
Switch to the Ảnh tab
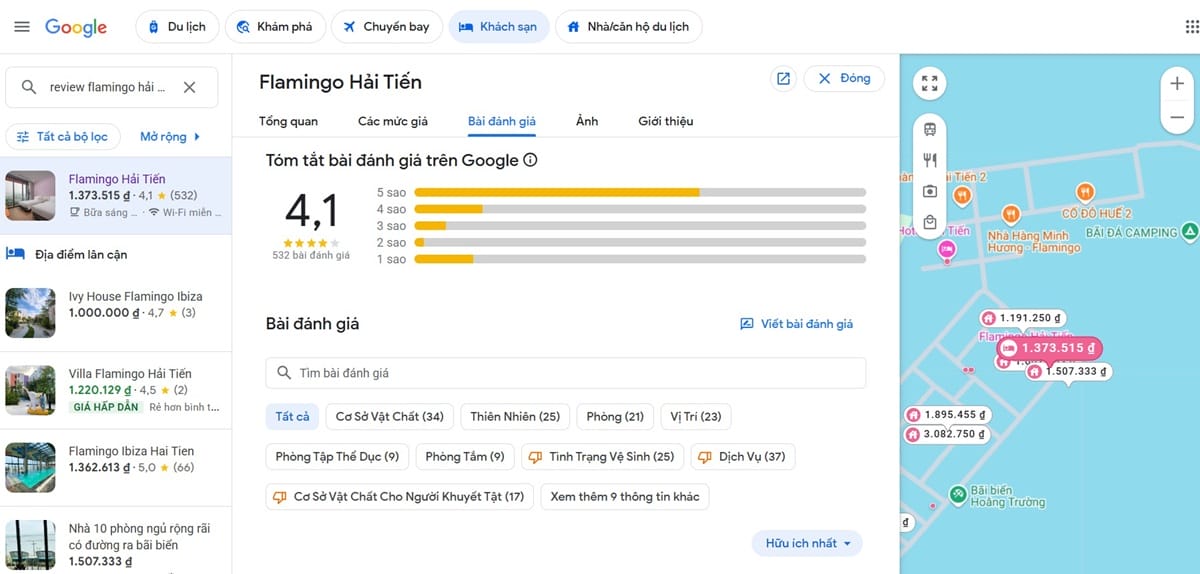[x=587, y=121]
